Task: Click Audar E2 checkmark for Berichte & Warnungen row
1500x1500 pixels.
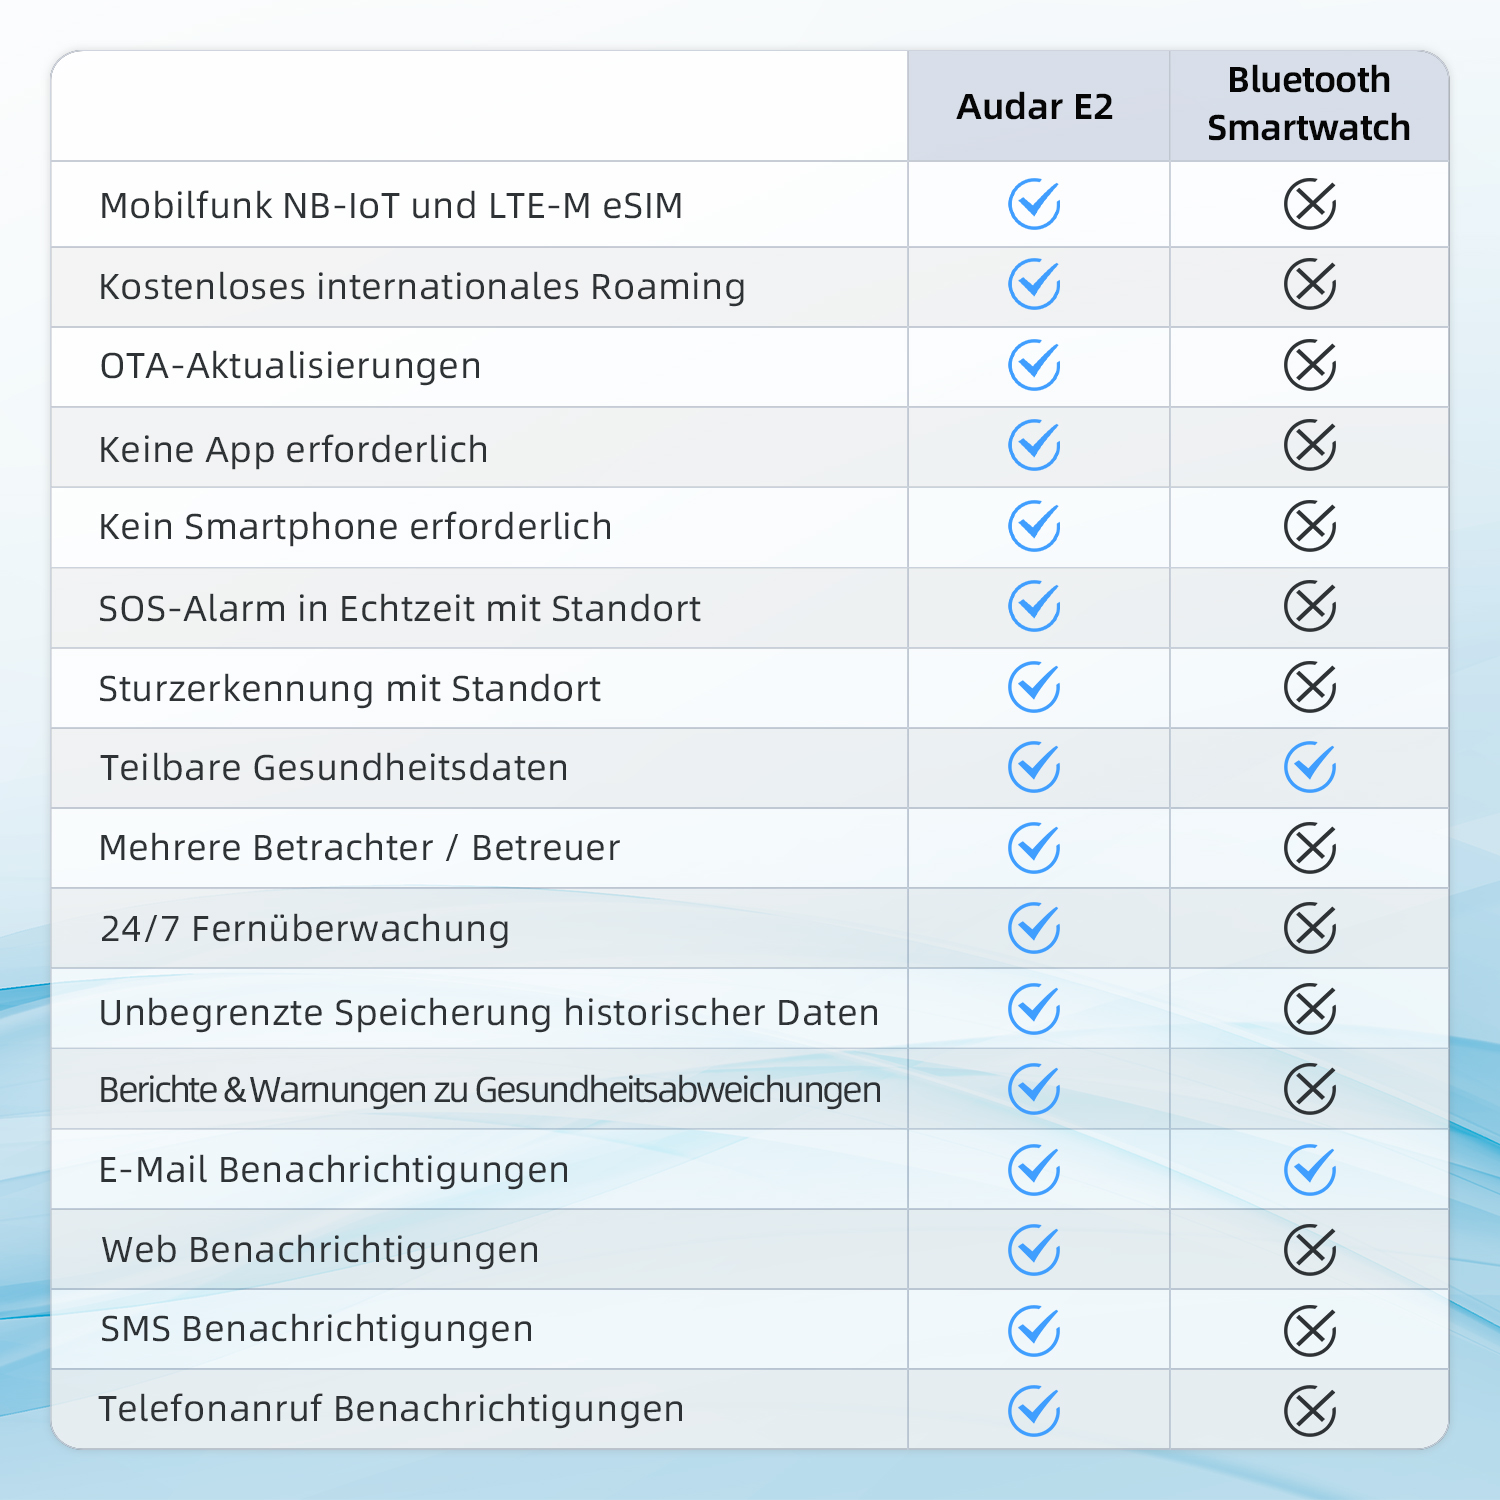Action: (x=1034, y=1089)
